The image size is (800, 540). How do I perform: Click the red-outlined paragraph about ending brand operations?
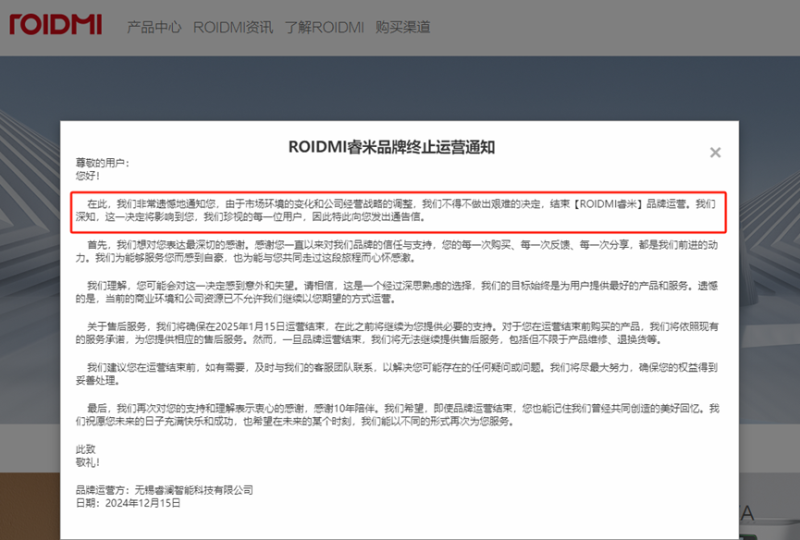tap(400, 209)
